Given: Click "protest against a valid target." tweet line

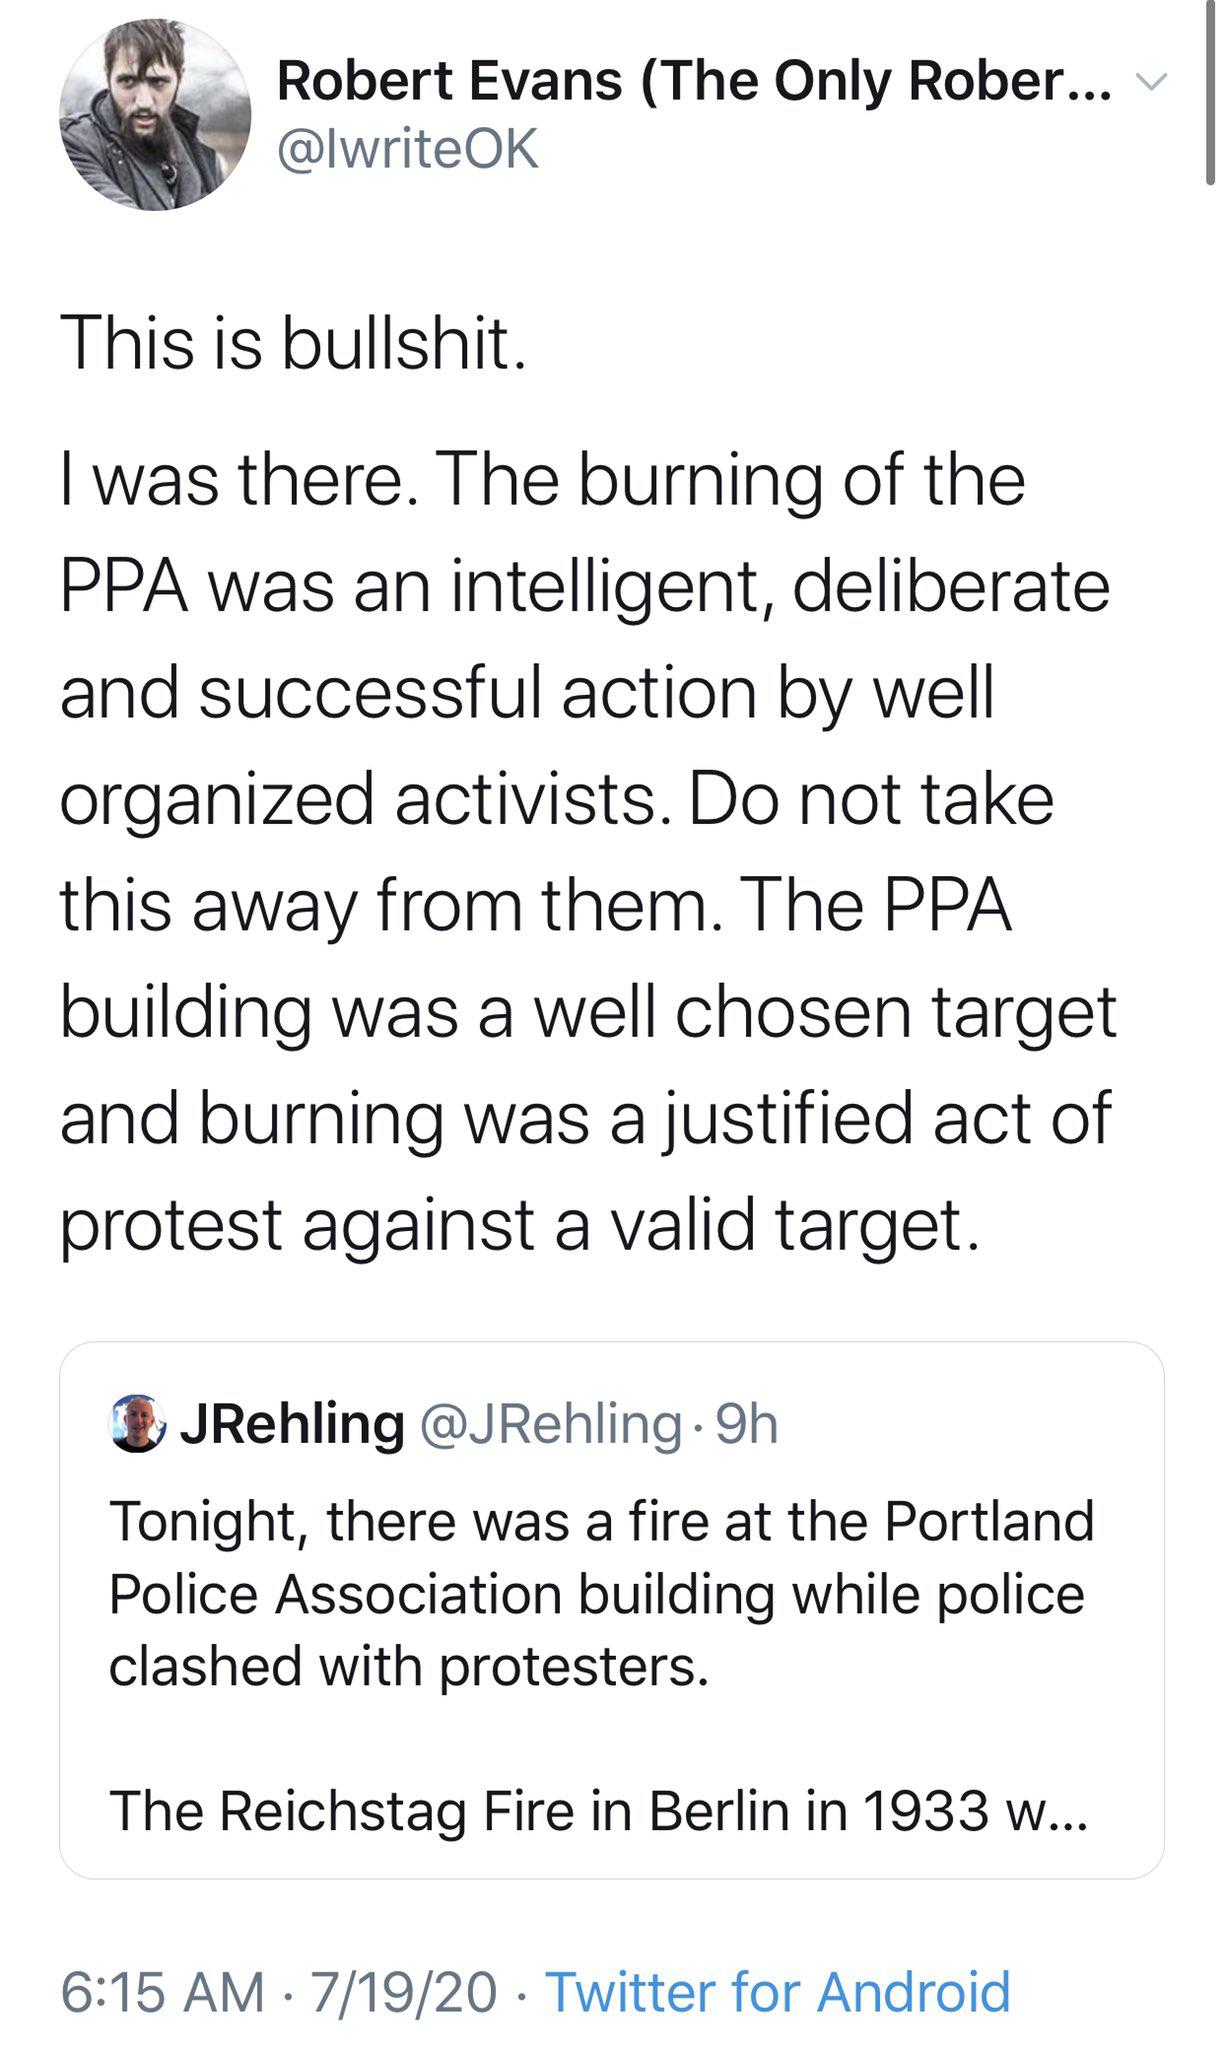Looking at the screenshot, I should coord(520,1224).
